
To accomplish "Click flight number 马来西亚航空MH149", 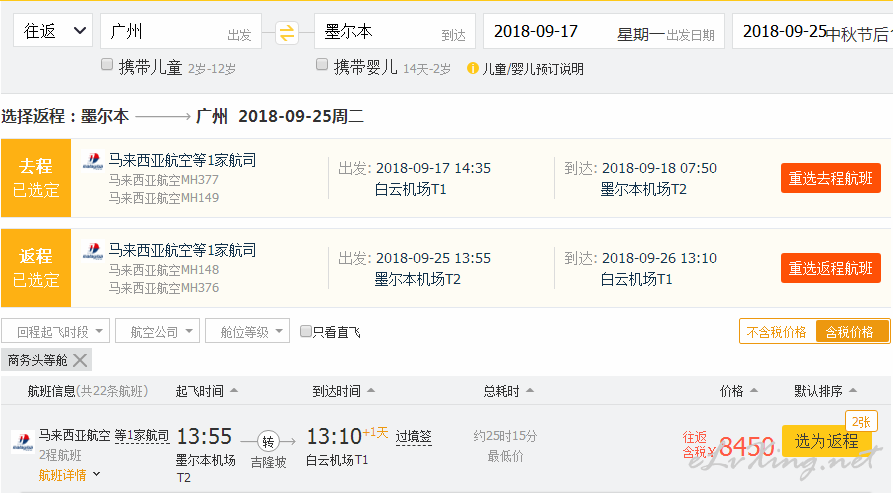I will click(164, 198).
